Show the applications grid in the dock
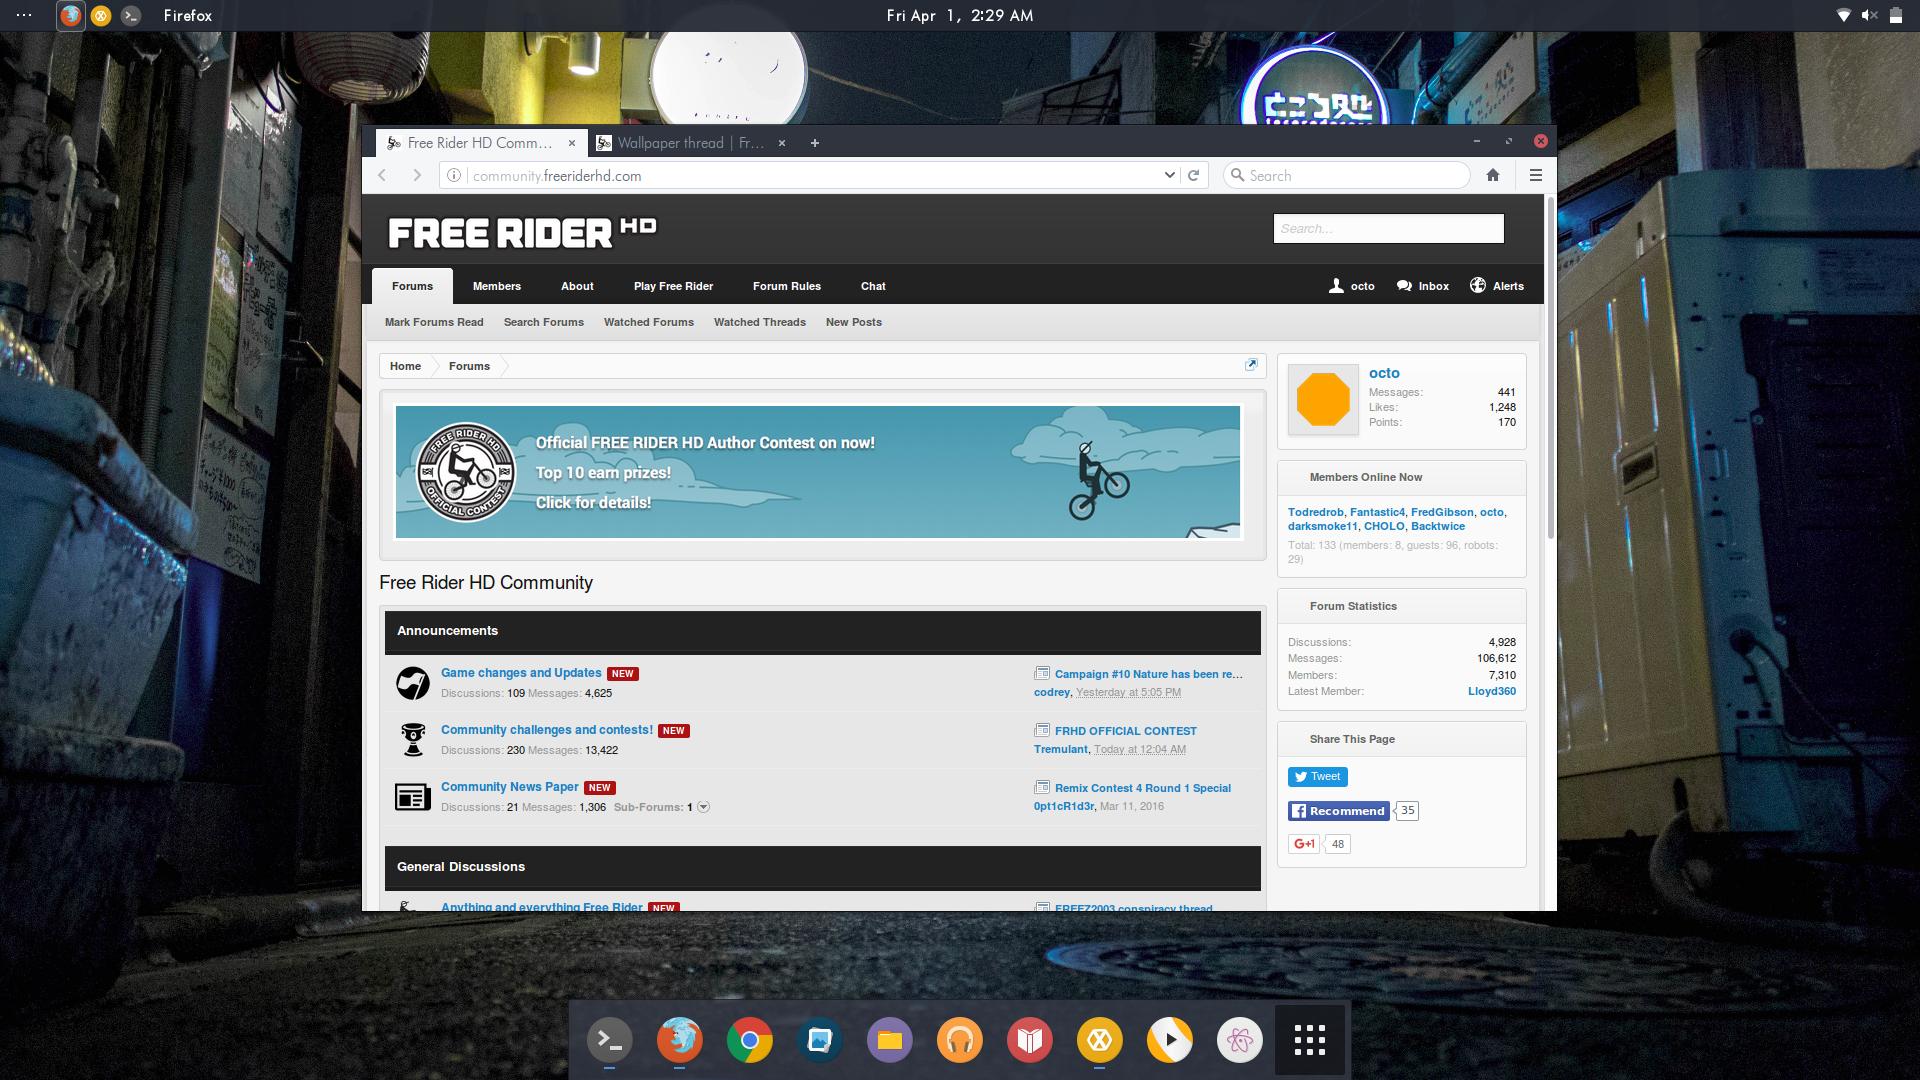 tap(1309, 1040)
